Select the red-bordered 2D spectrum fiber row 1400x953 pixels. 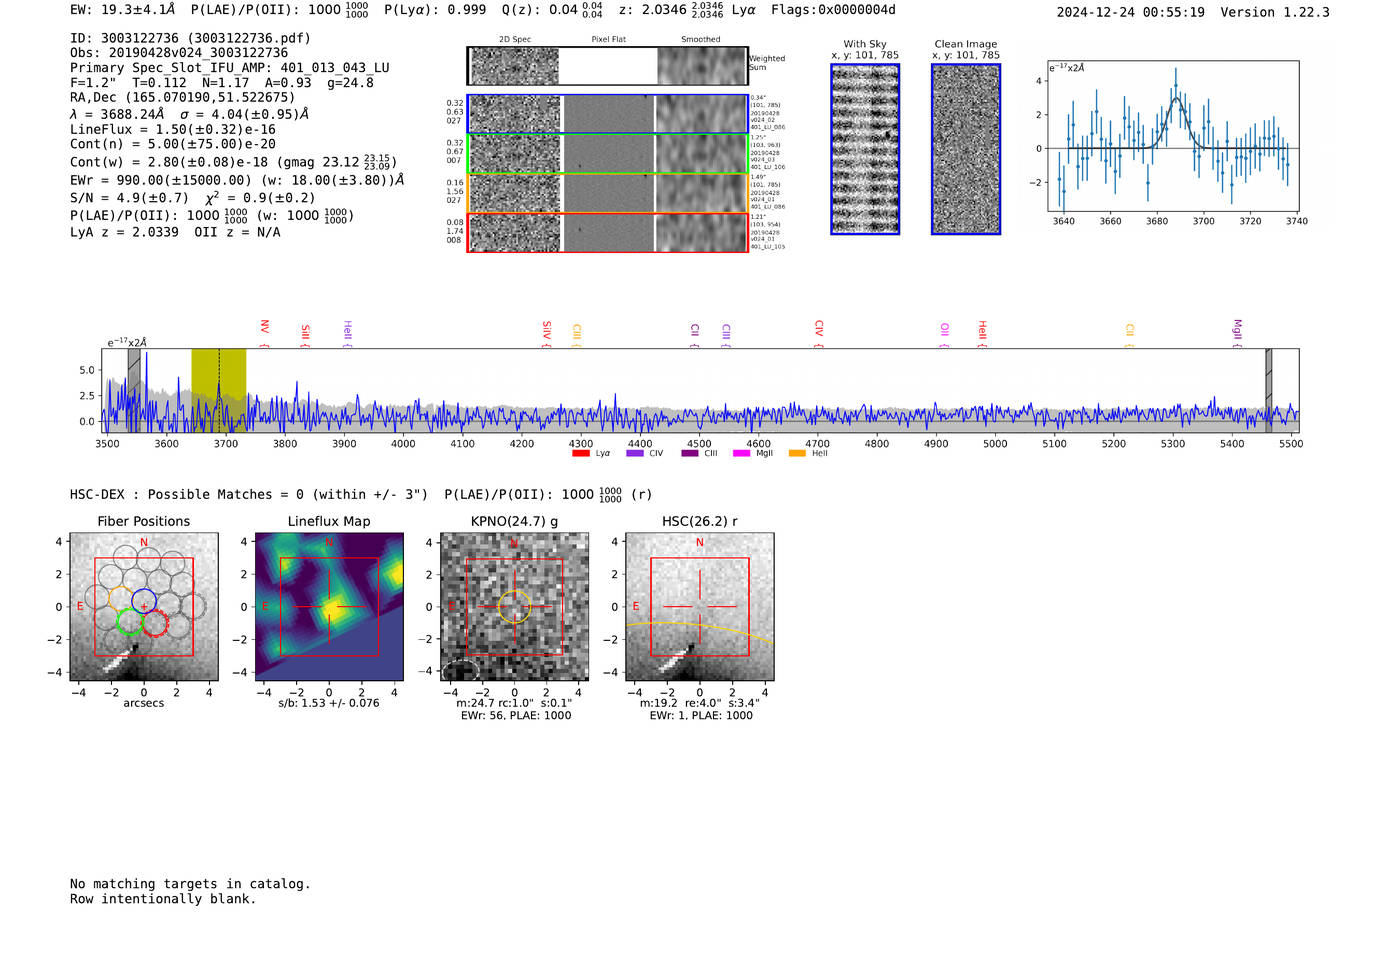click(607, 233)
